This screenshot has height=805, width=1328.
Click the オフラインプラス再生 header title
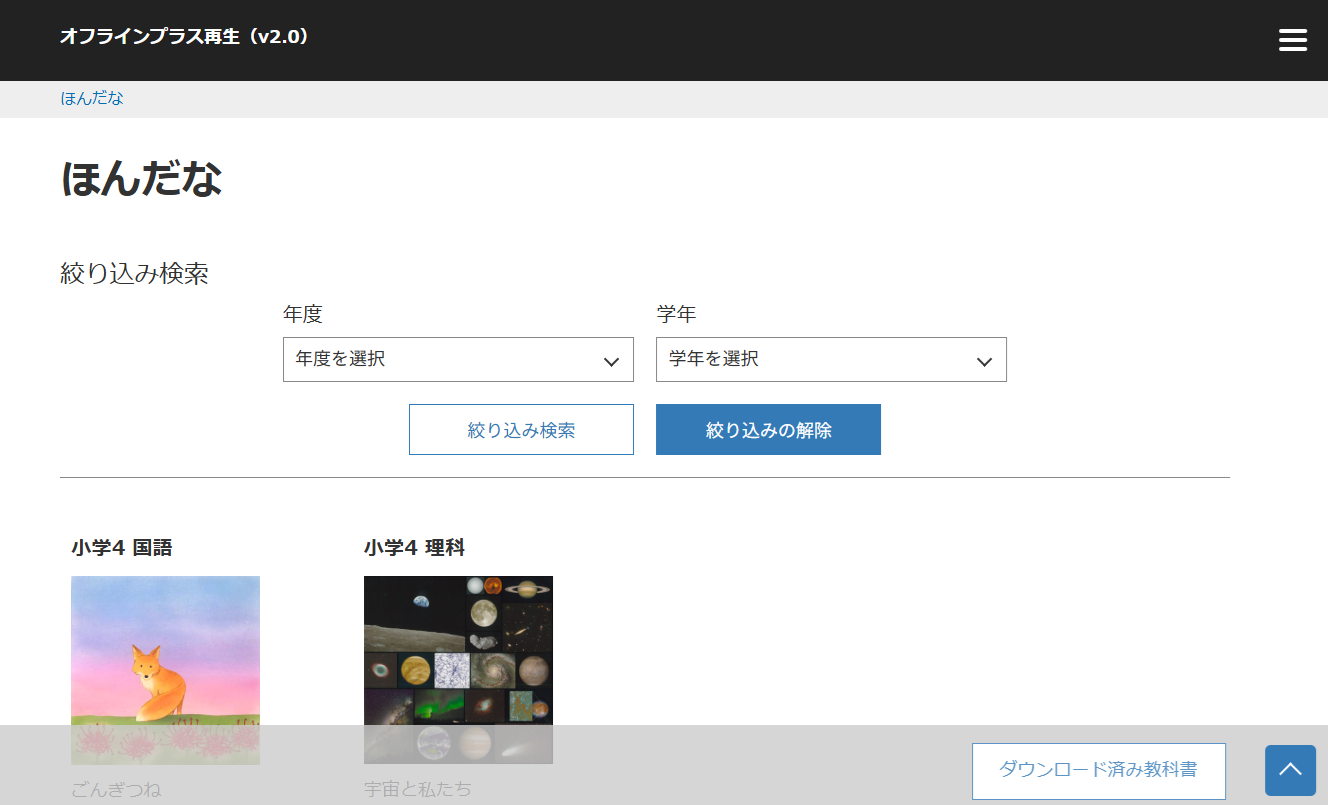tap(184, 37)
